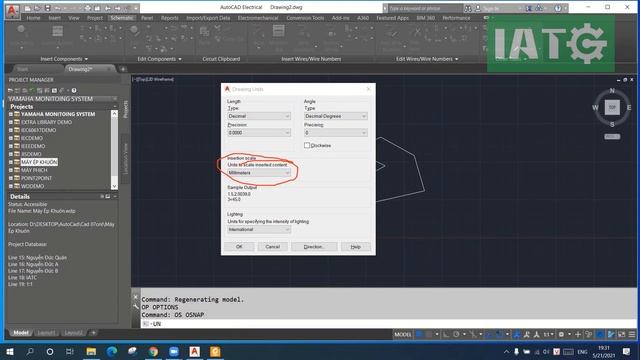Click the Project Manager help question icon

pyautogui.click(x=74, y=90)
